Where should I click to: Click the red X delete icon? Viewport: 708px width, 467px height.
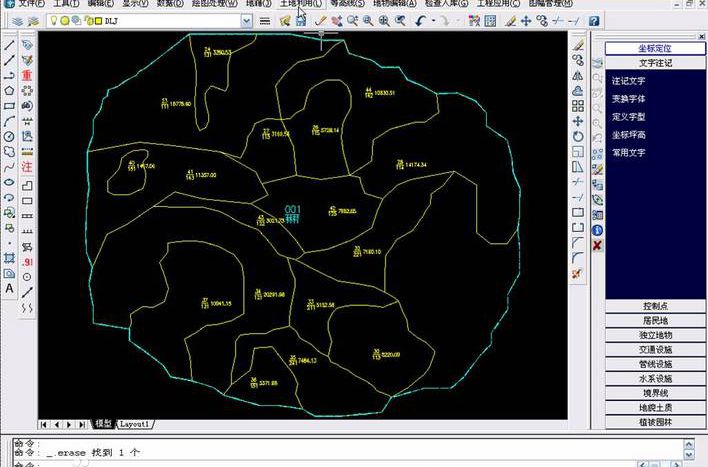pyautogui.click(x=597, y=245)
